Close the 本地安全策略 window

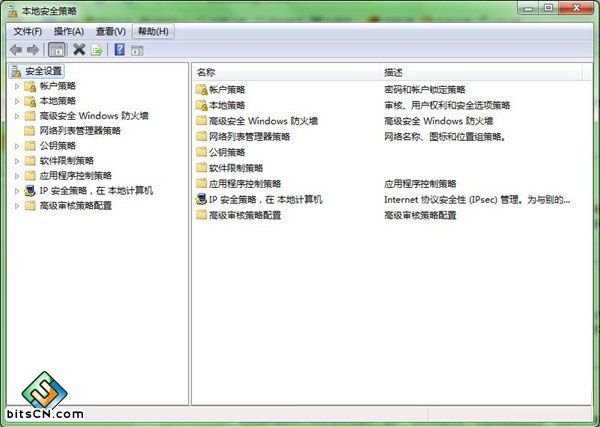576,8
